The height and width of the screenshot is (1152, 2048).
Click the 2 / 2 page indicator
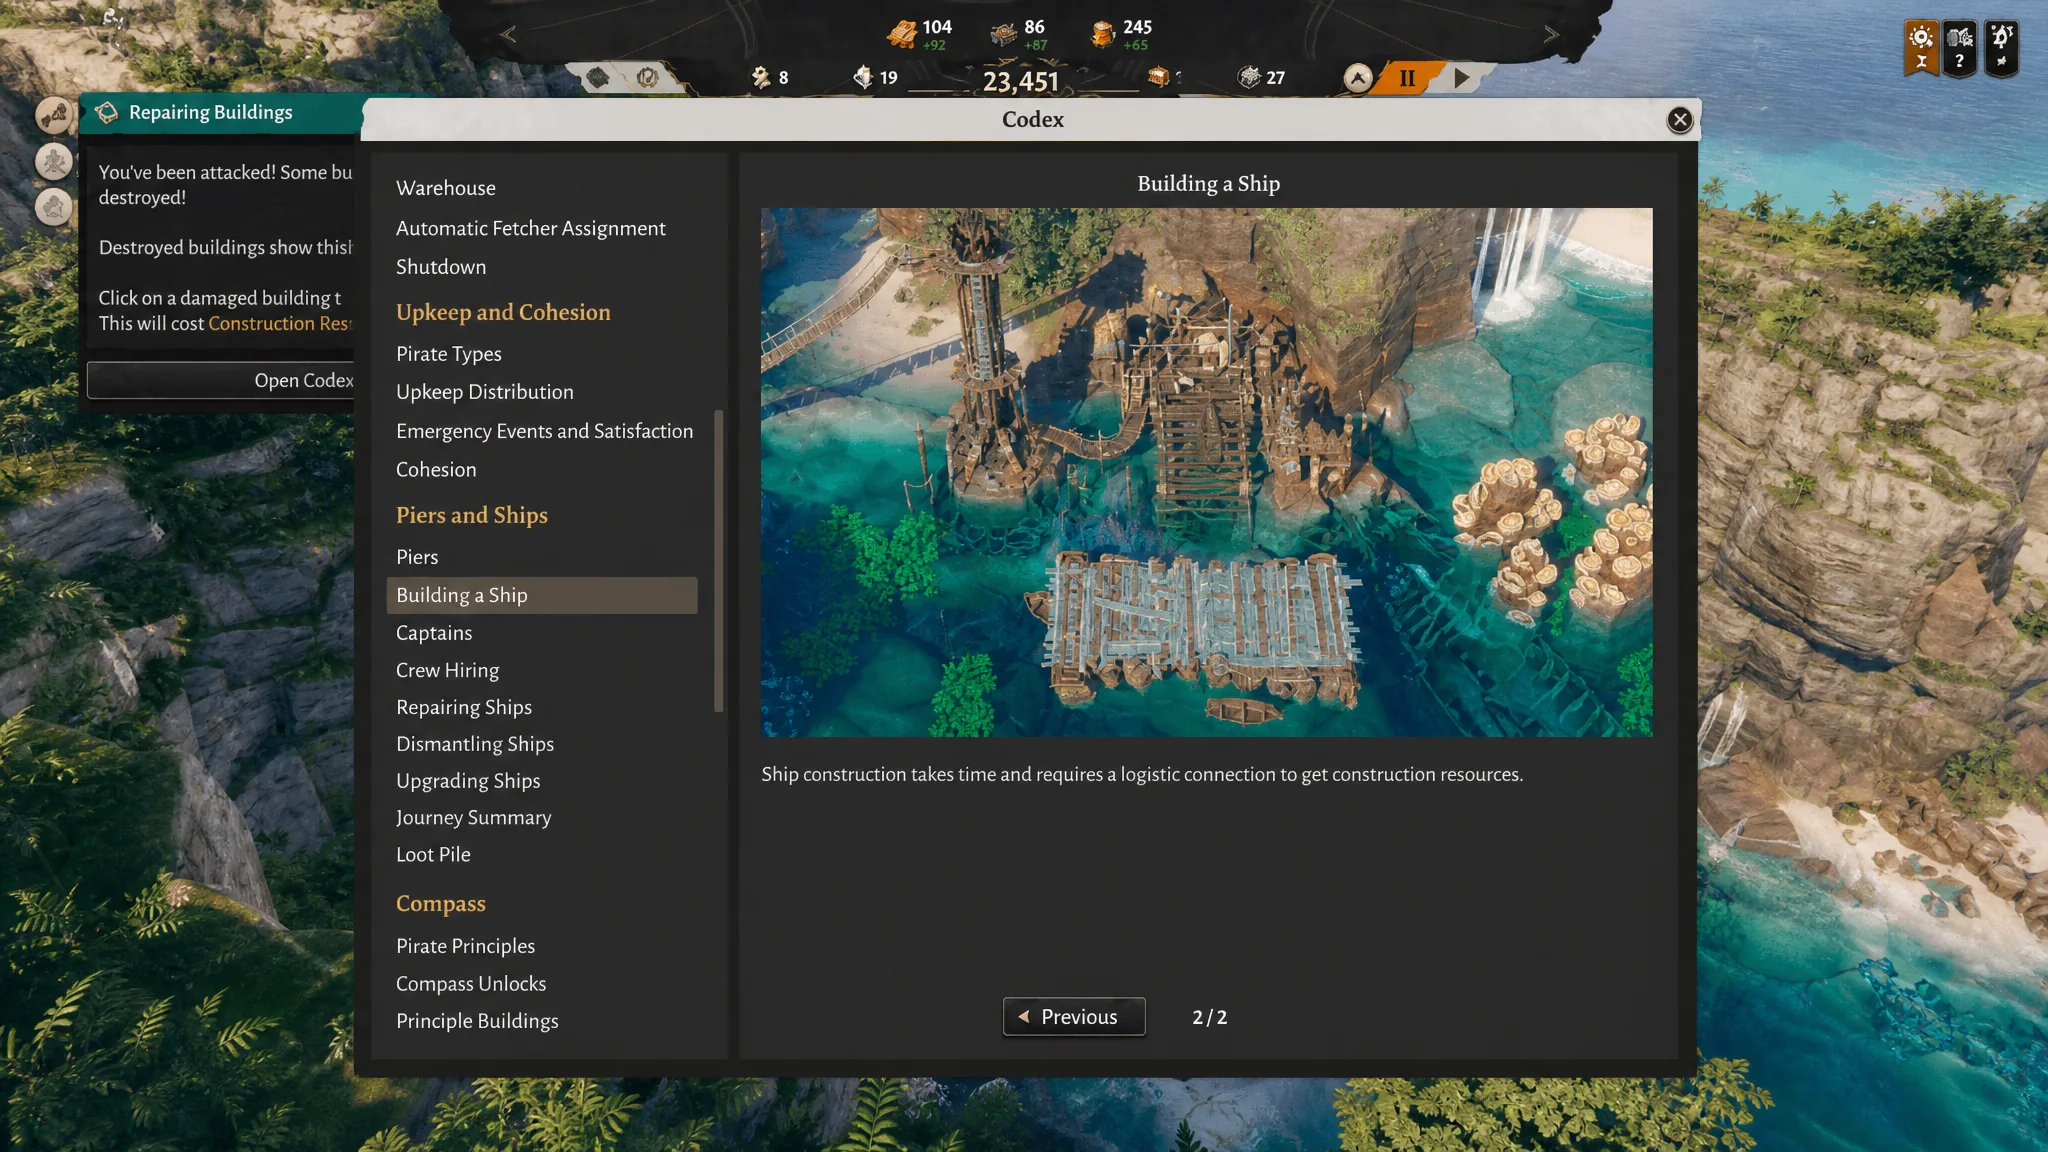pos(1209,1017)
